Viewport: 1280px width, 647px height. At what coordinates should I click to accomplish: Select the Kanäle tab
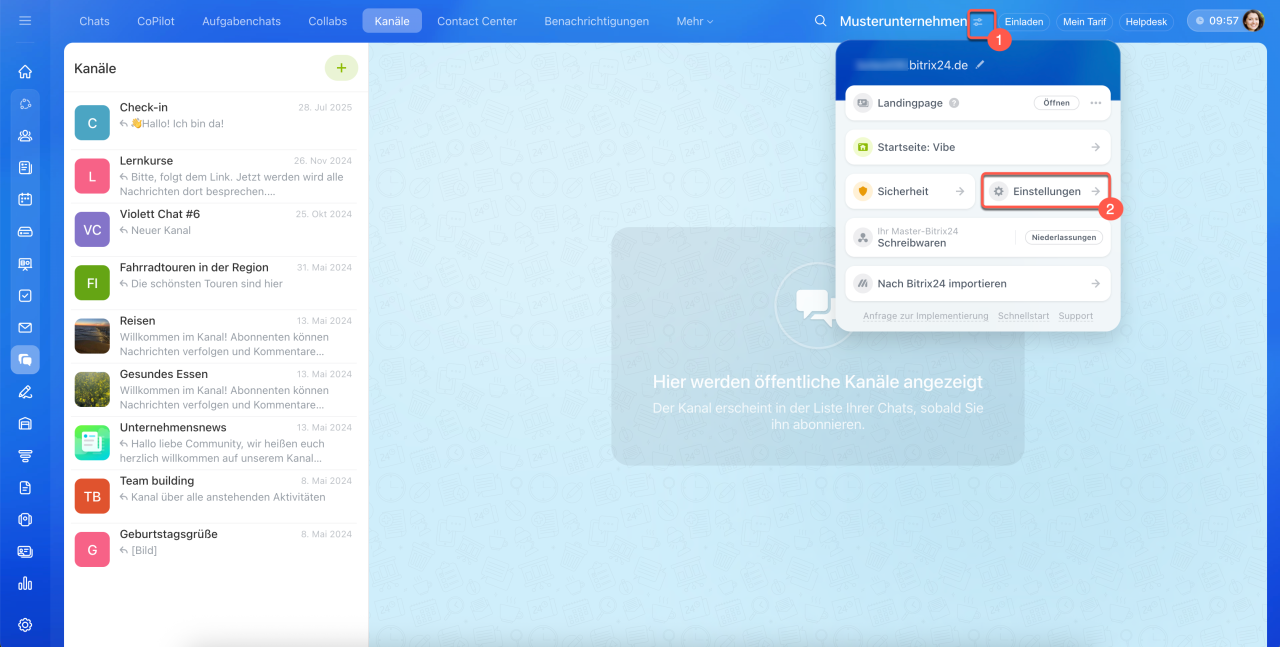pyautogui.click(x=392, y=21)
